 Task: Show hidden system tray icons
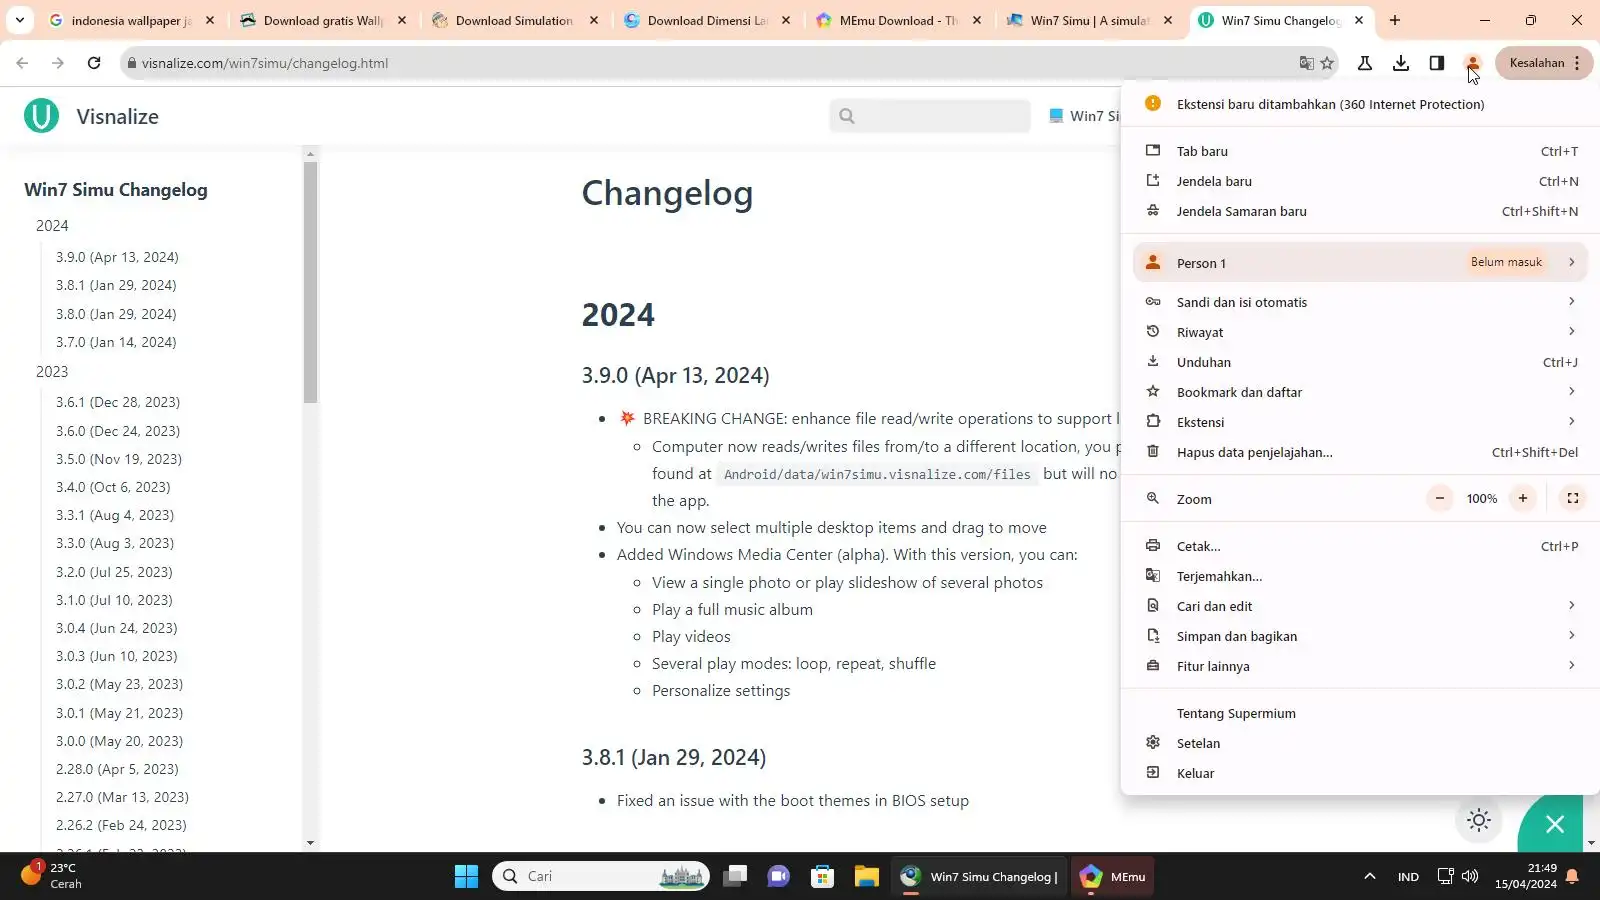1370,877
